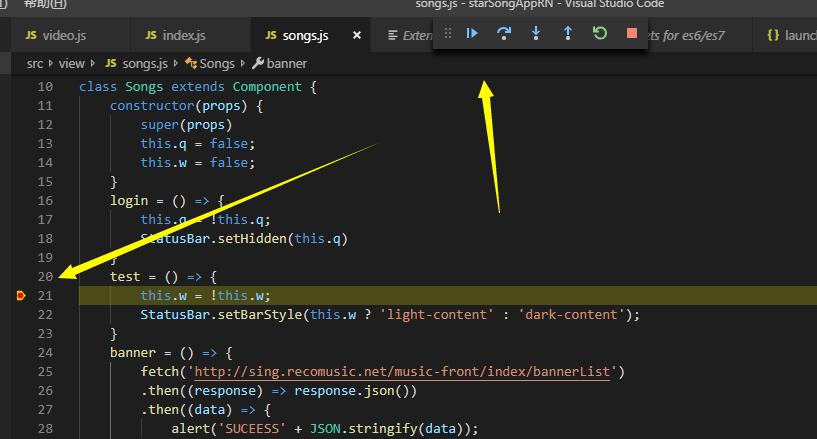Click the bannerList URL on line 25

tap(402, 372)
